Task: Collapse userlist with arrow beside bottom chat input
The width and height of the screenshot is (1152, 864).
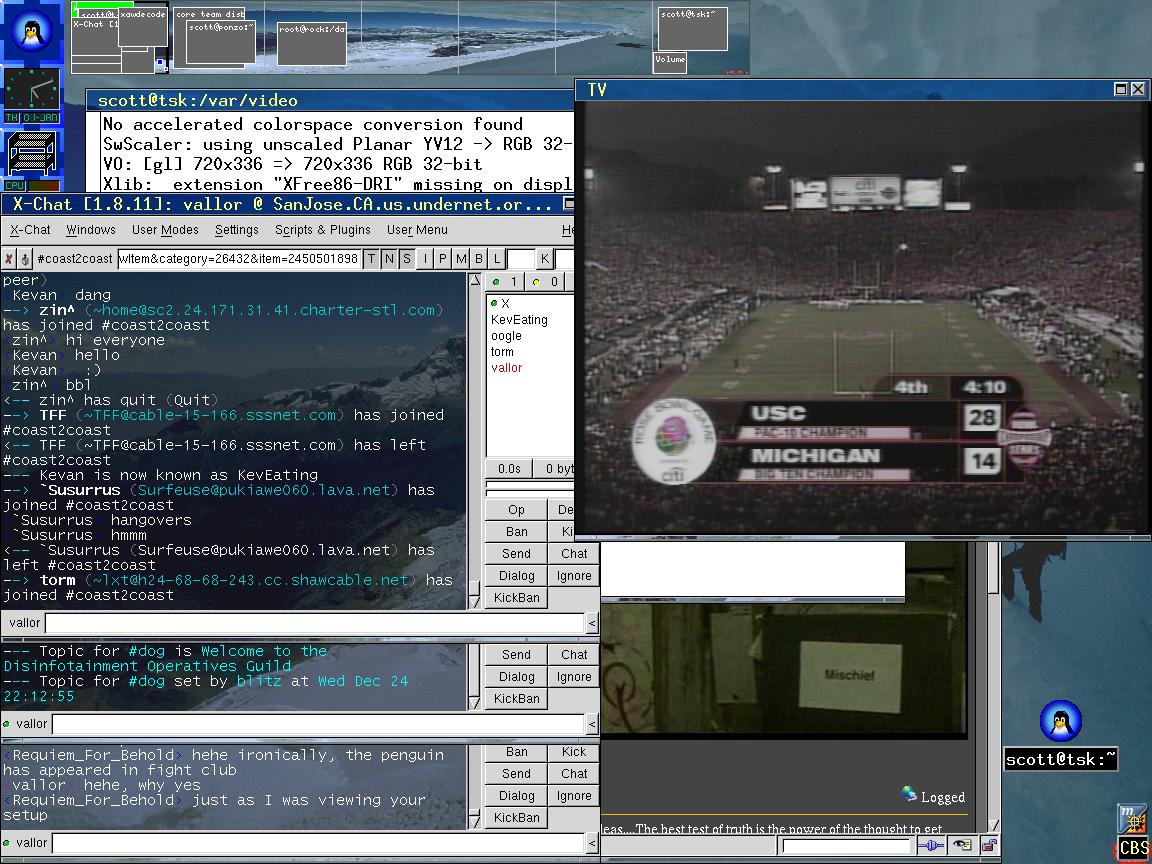Action: pos(591,843)
